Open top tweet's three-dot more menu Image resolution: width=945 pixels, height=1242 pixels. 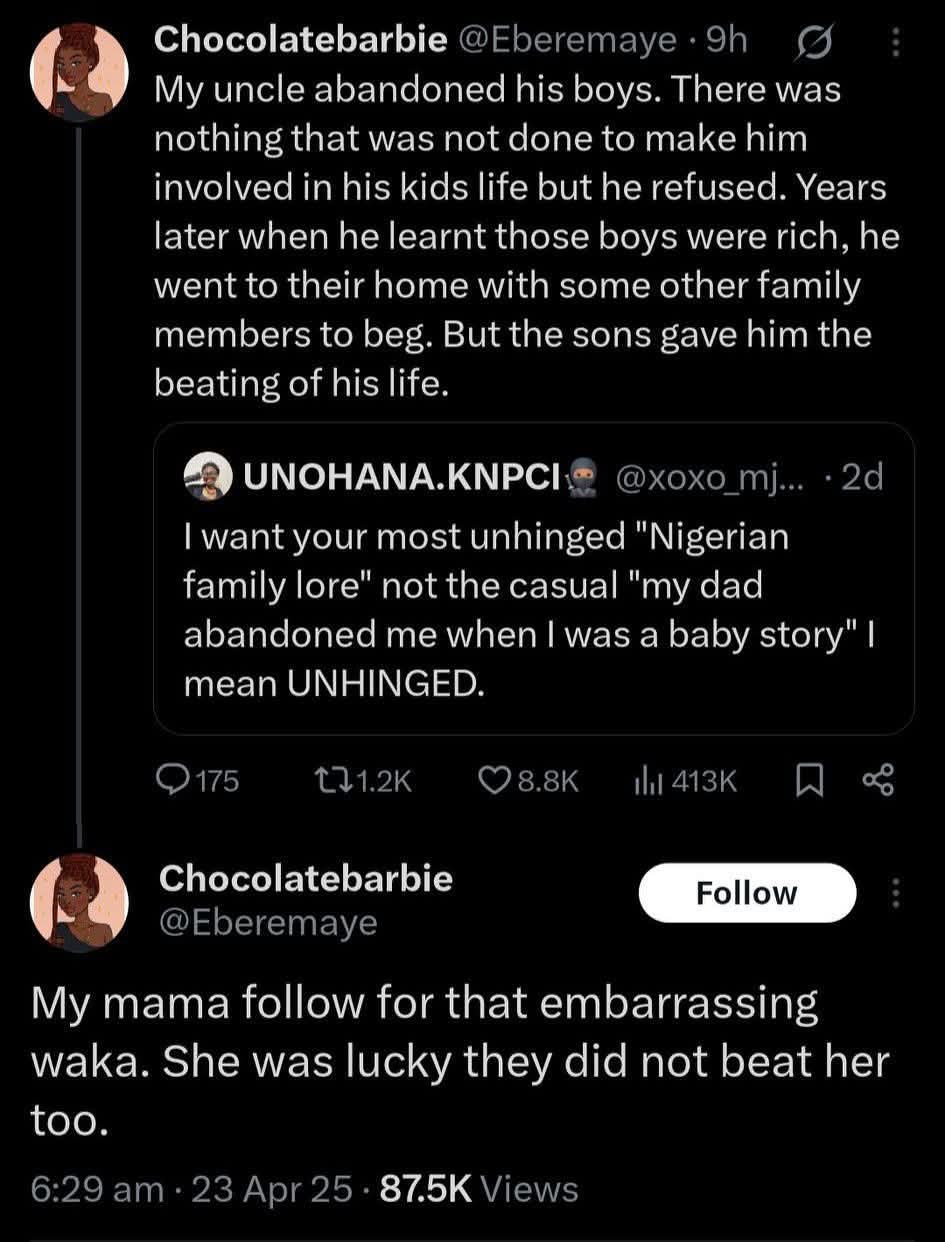pyautogui.click(x=895, y=41)
